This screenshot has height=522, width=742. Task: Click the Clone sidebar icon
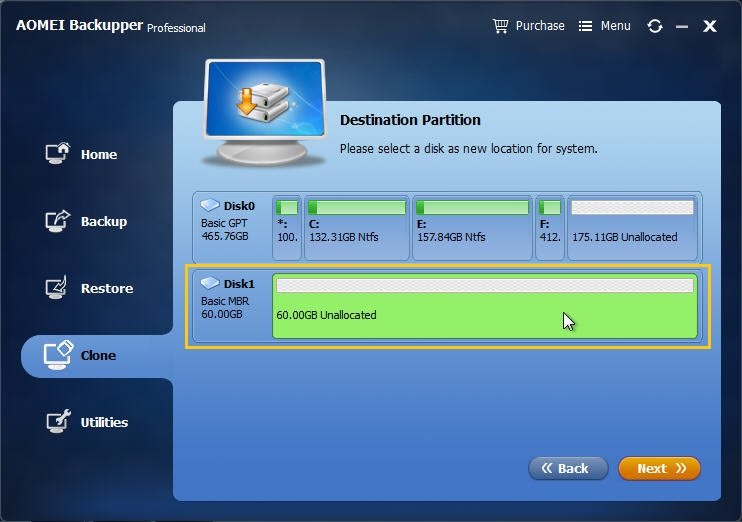pyautogui.click(x=58, y=355)
